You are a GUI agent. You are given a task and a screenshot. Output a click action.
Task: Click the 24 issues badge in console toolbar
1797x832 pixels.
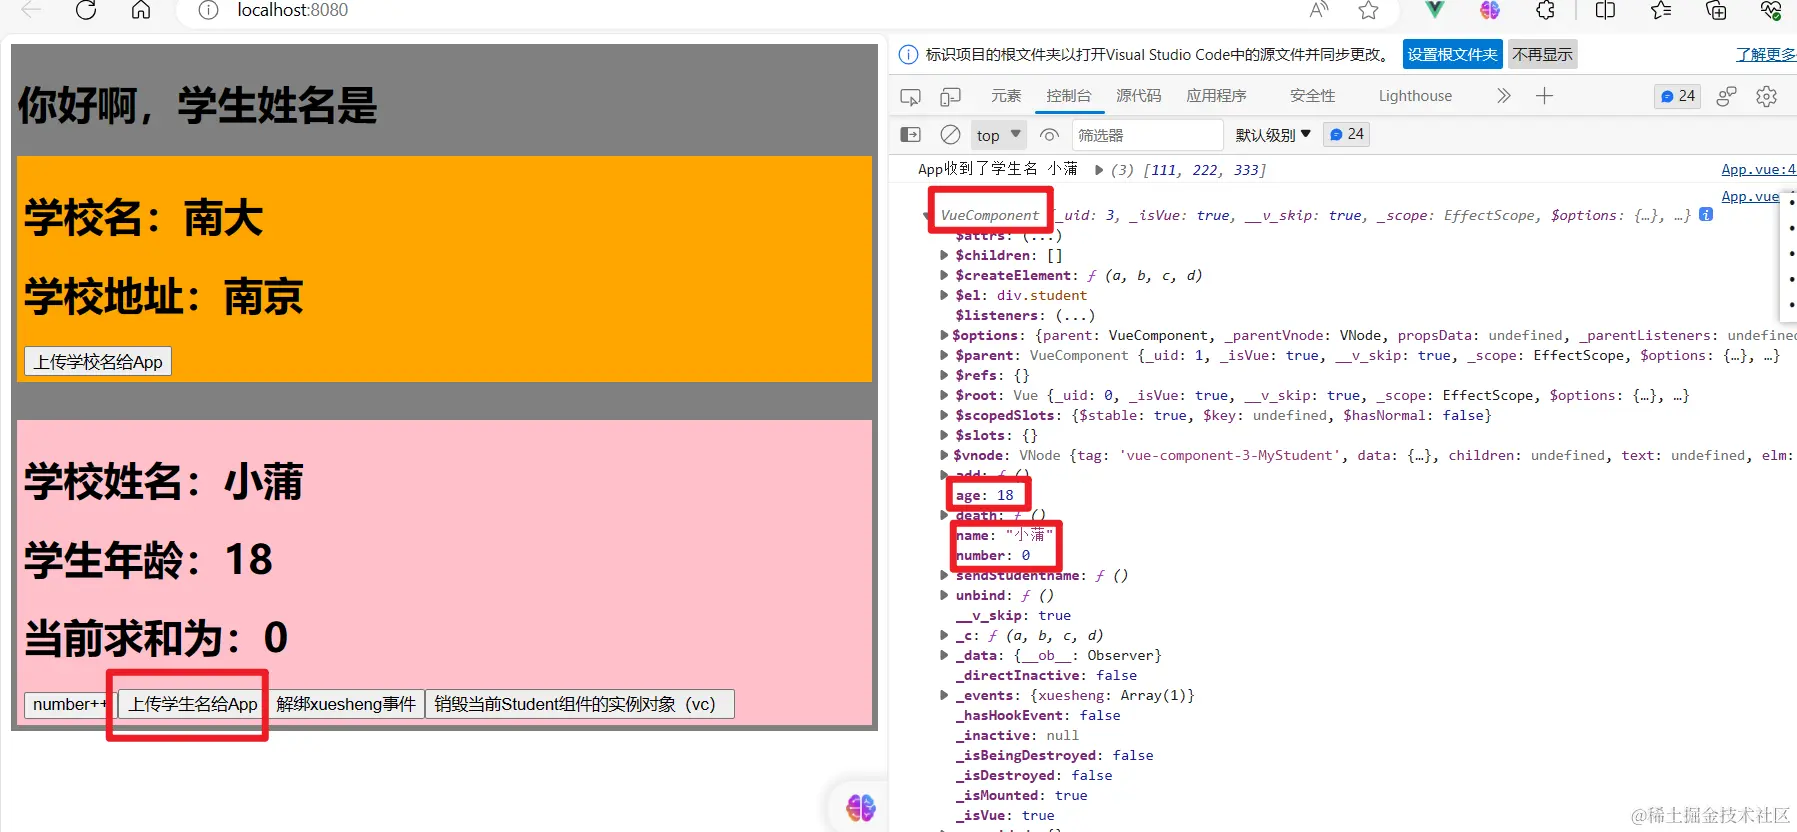click(1346, 134)
